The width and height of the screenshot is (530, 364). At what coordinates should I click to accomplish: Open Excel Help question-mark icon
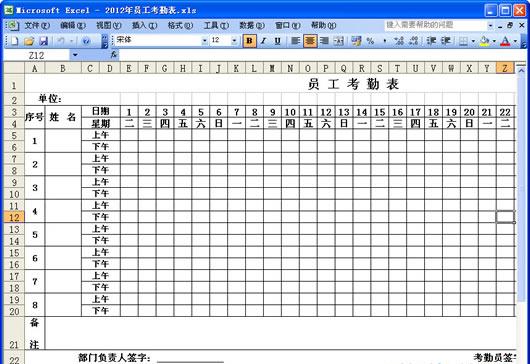[x=86, y=41]
